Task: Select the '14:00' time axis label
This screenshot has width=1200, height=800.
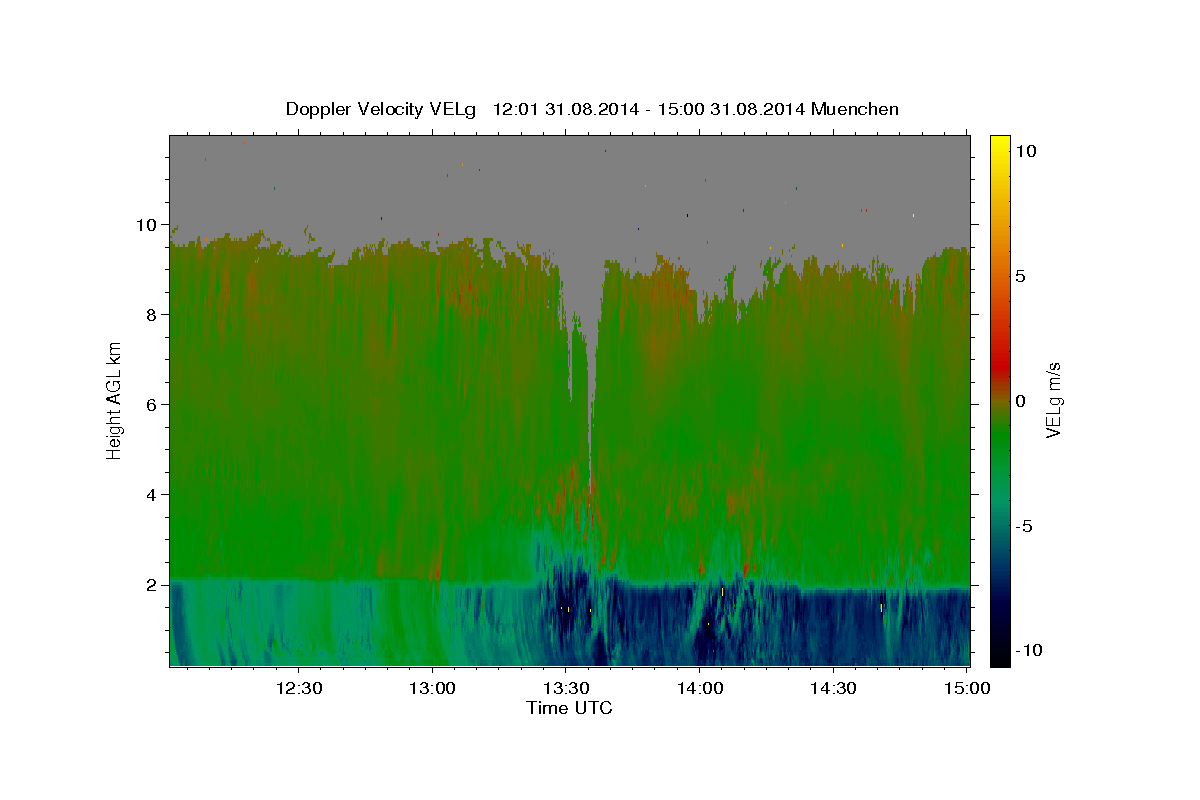Action: tap(700, 688)
